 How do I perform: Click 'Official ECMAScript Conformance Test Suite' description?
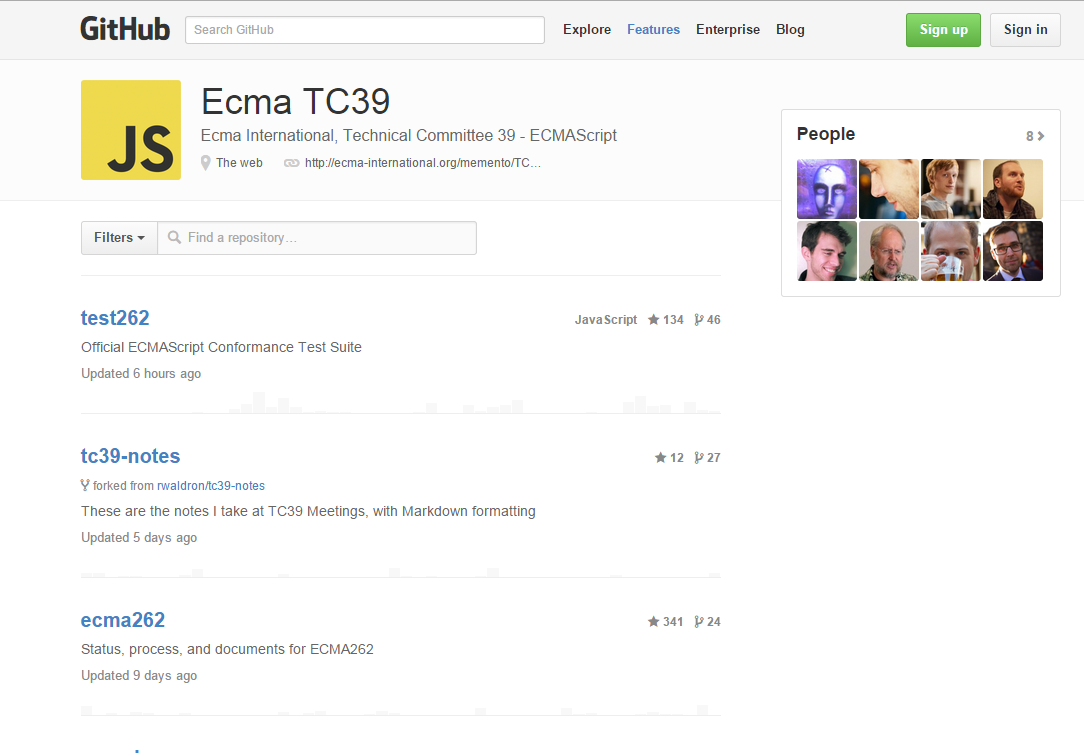[221, 347]
